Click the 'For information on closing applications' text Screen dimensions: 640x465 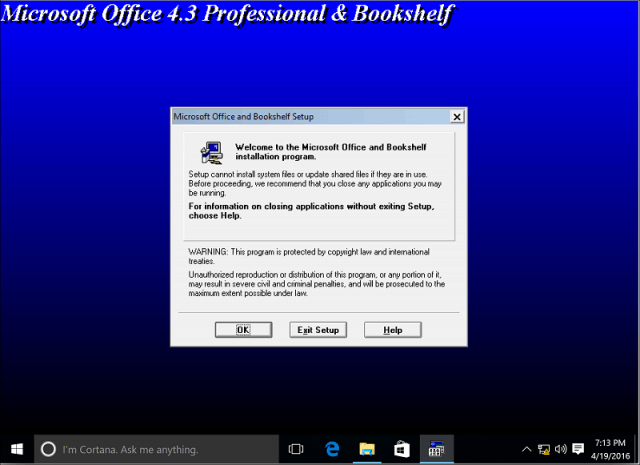pyautogui.click(x=311, y=211)
